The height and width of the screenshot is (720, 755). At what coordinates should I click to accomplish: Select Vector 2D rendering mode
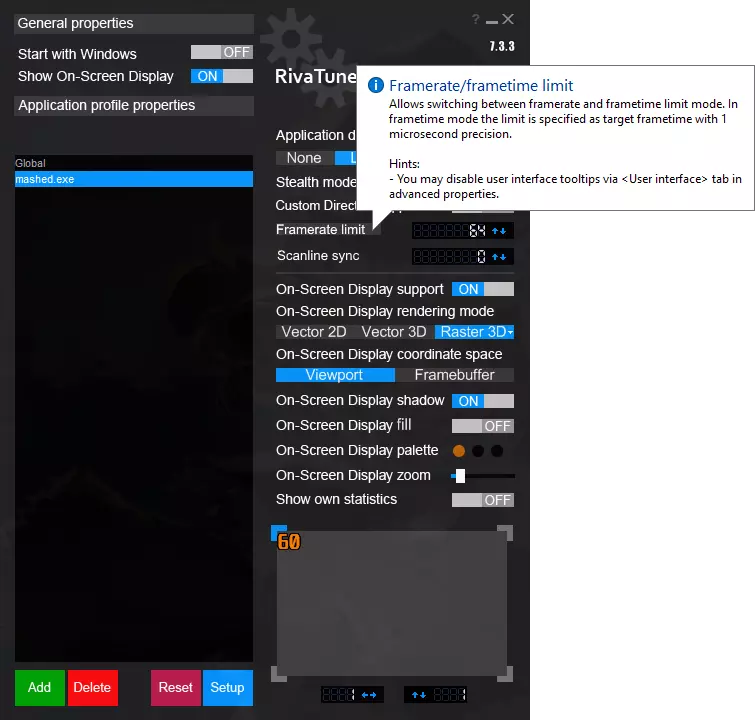click(314, 332)
